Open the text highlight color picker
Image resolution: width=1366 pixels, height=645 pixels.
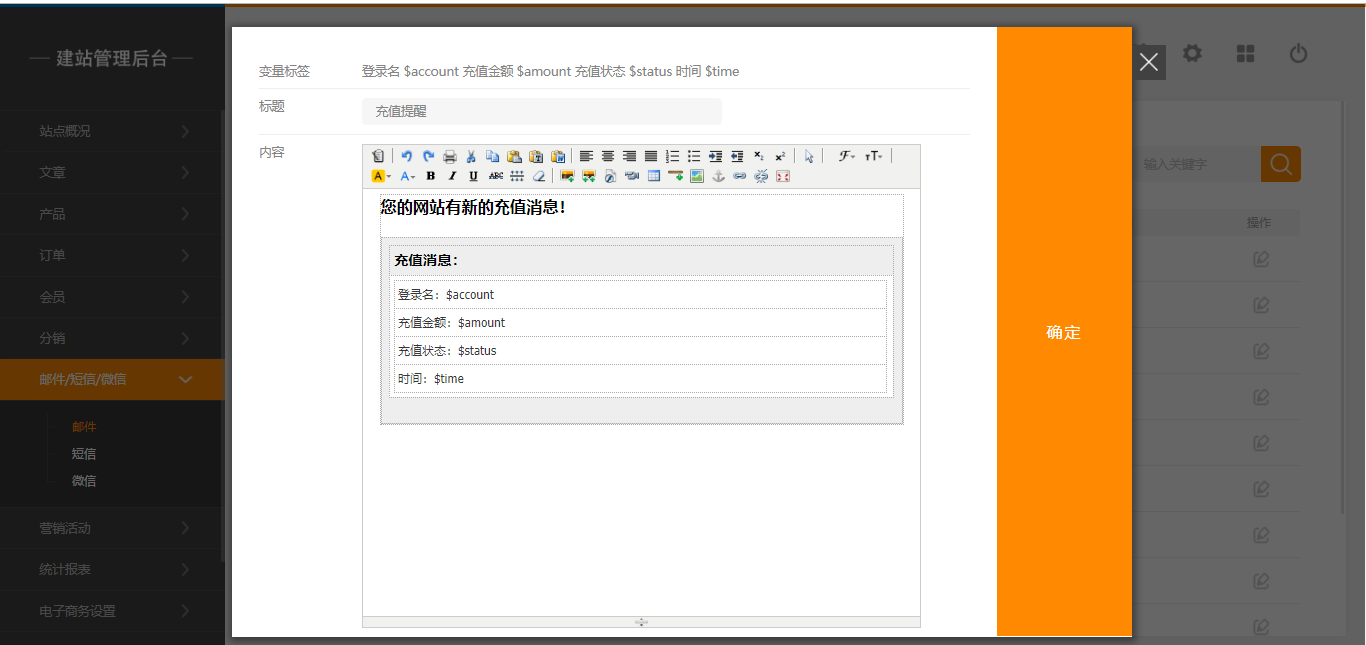point(381,176)
